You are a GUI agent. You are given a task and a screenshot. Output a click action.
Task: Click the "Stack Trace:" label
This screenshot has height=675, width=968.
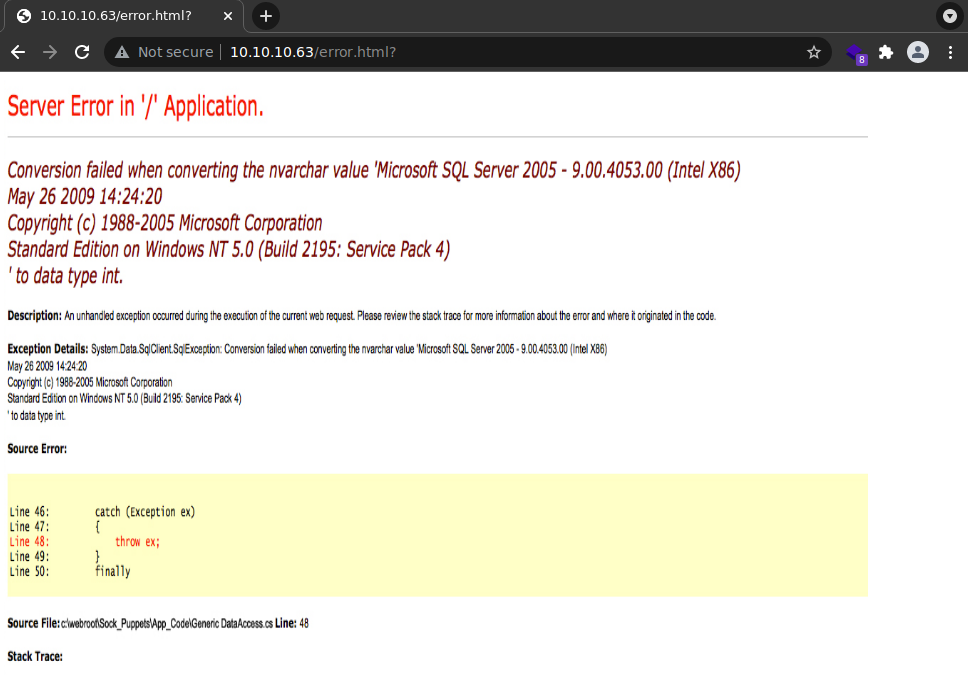[x=35, y=657]
